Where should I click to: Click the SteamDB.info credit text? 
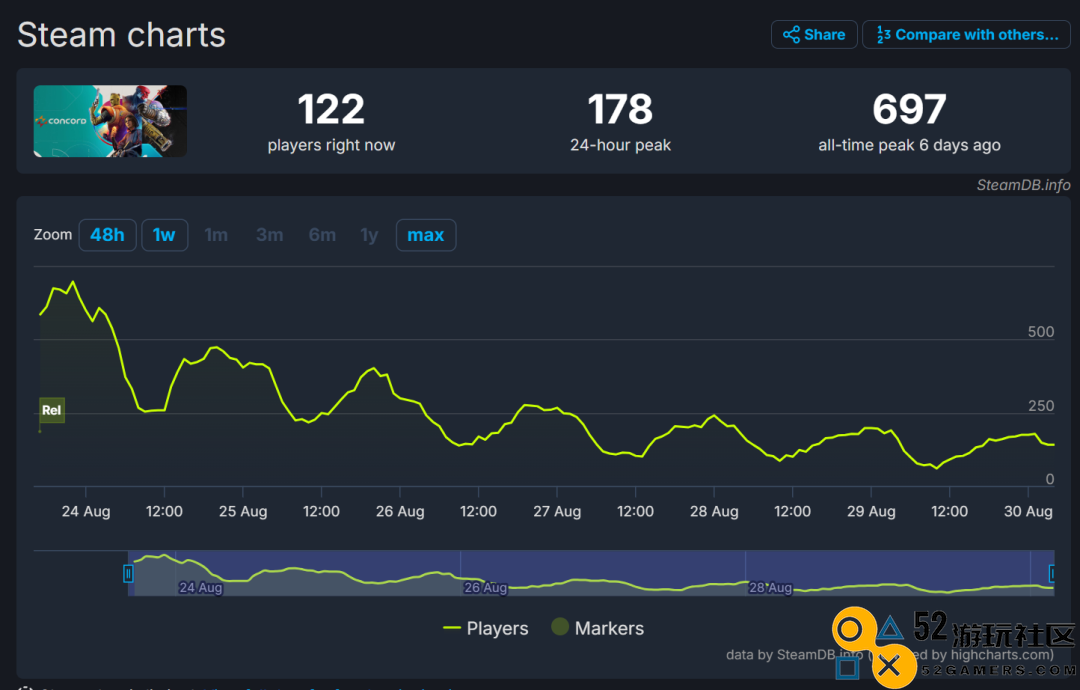(1023, 185)
